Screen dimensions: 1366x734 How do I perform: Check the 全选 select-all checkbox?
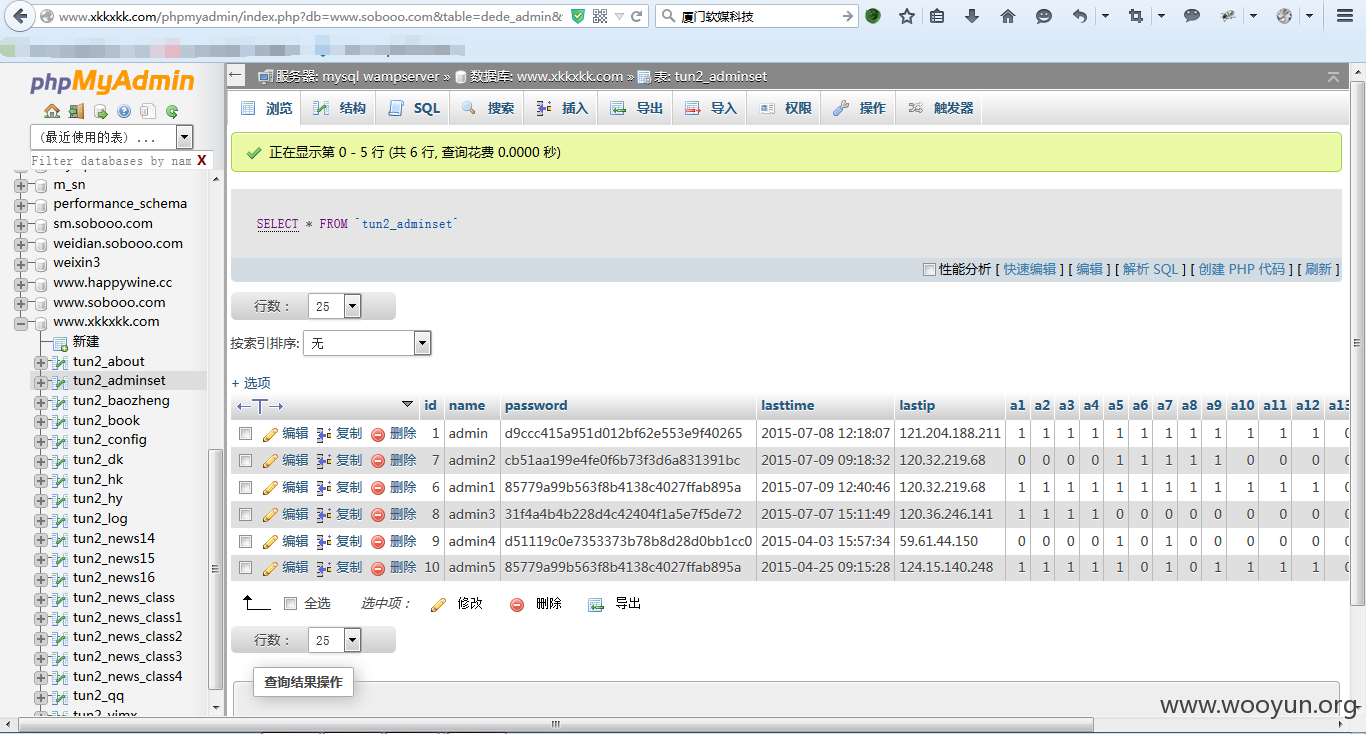pos(290,604)
